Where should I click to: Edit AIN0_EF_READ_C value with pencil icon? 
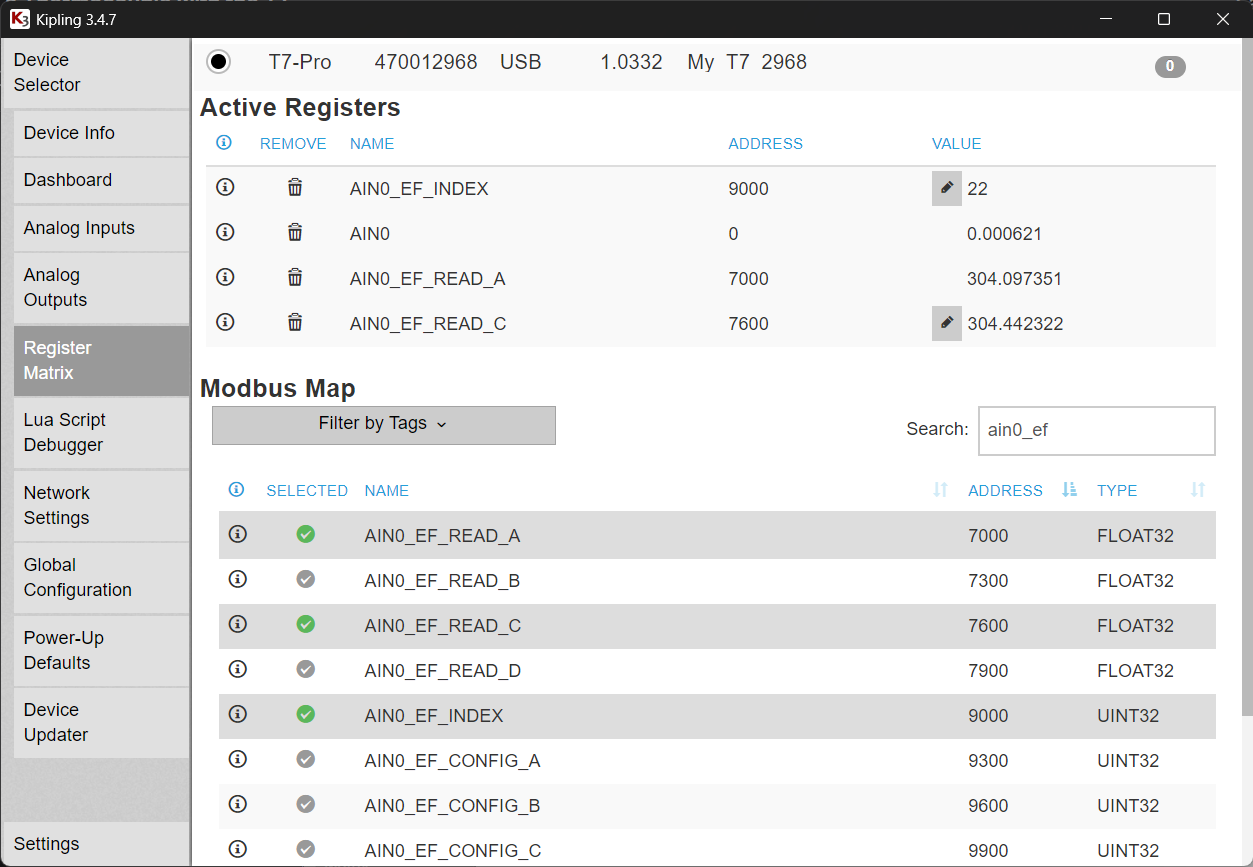coord(946,323)
